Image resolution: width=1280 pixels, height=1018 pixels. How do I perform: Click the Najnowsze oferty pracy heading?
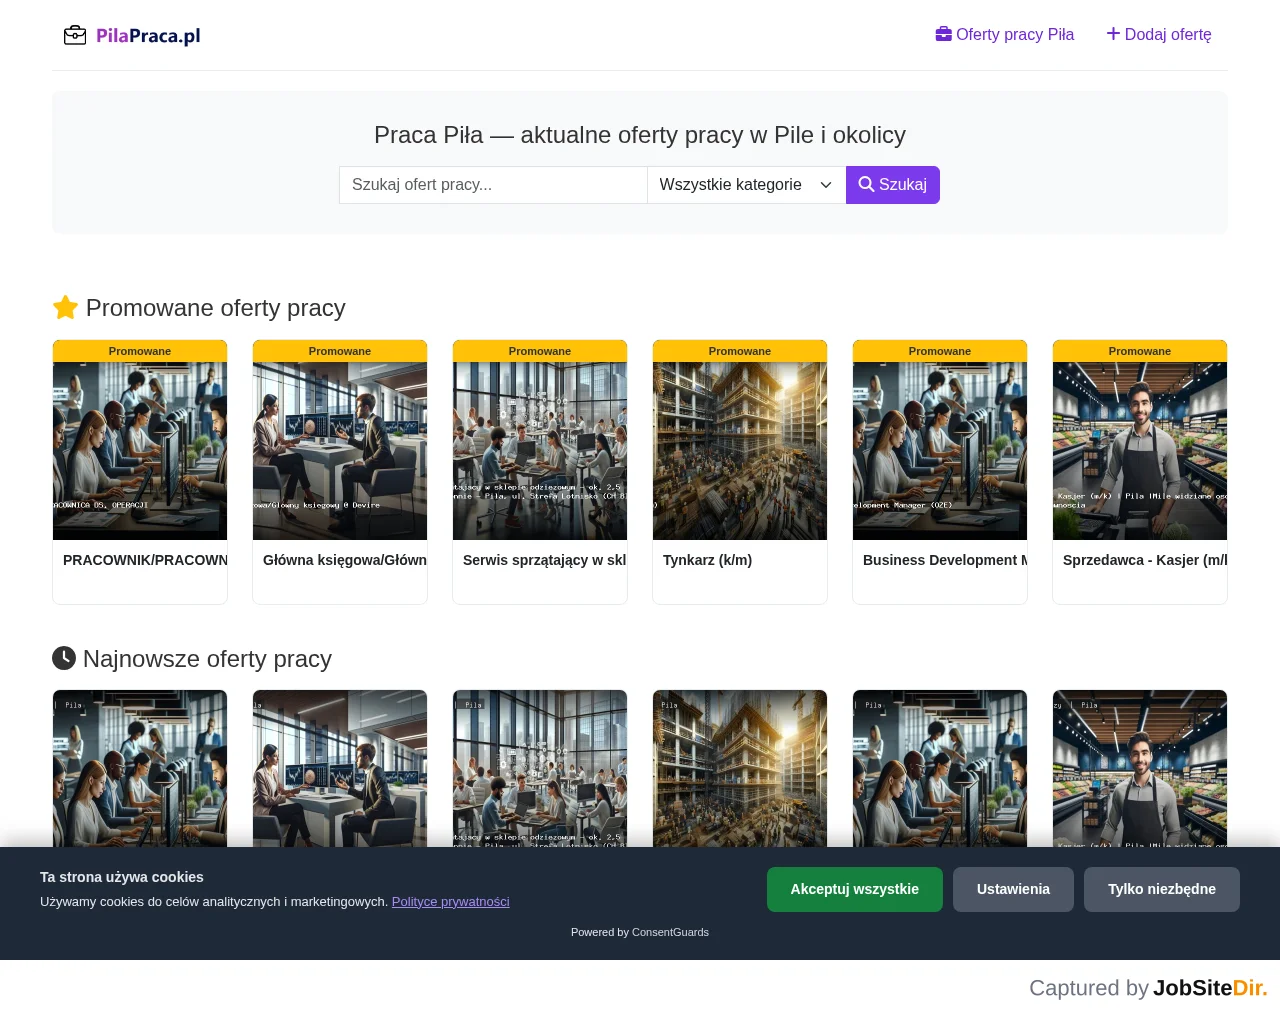pos(207,658)
